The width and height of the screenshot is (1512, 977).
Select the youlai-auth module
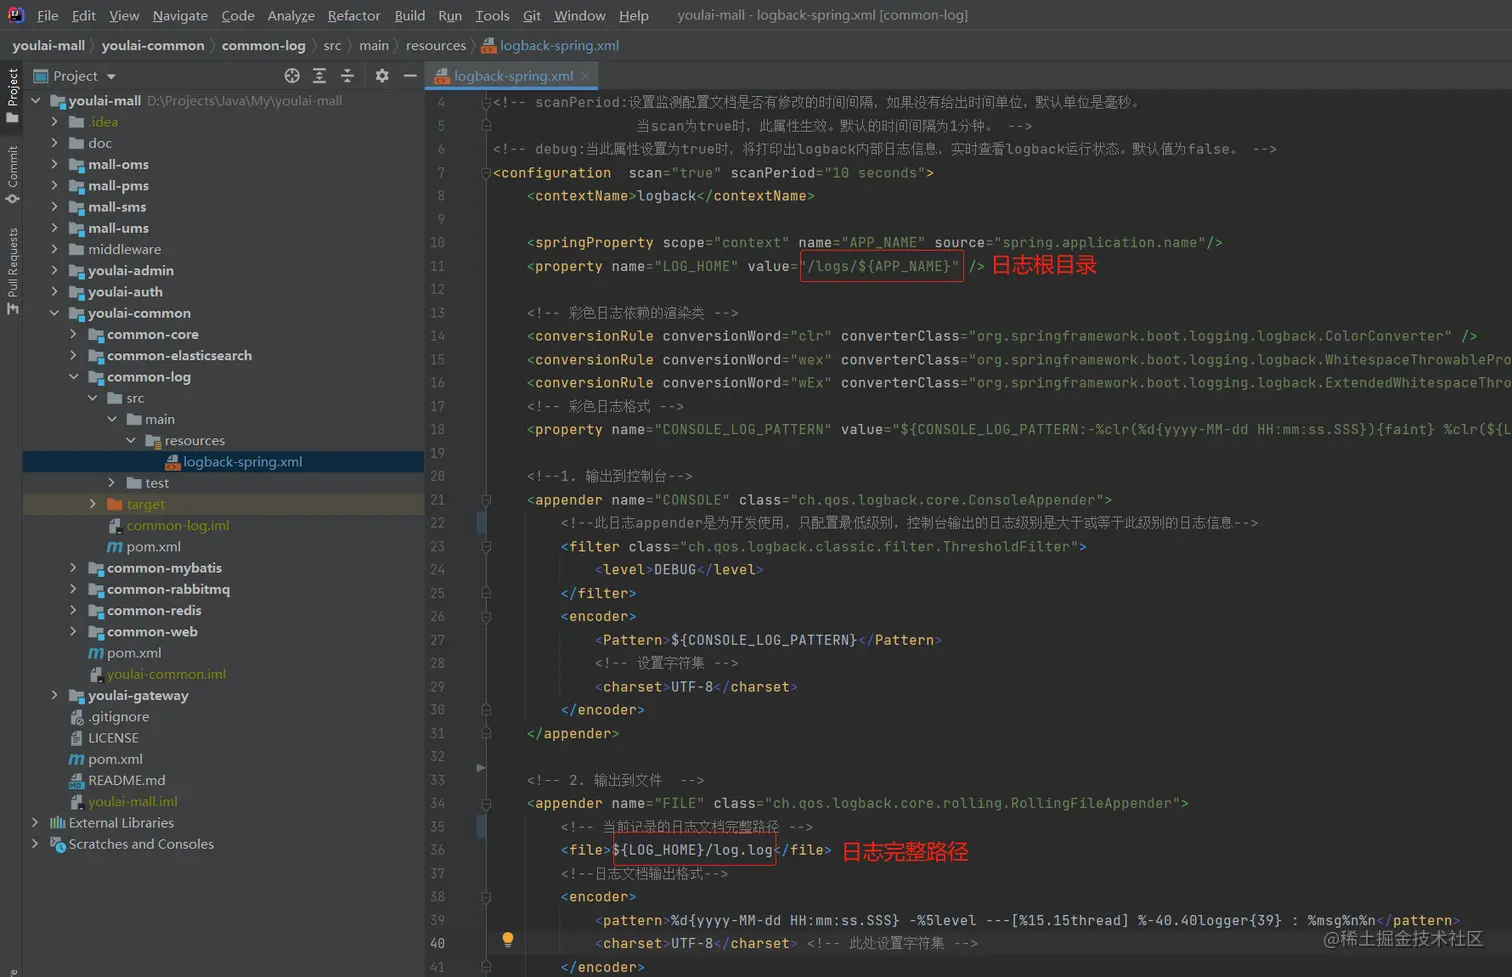point(125,292)
